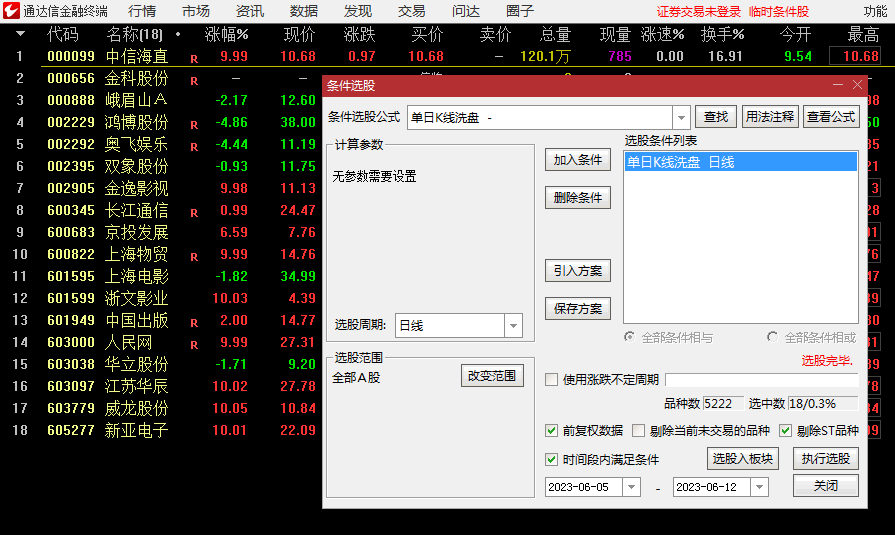895x535 pixels.
Task: Click the 选股入板块 button
Action: (743, 458)
